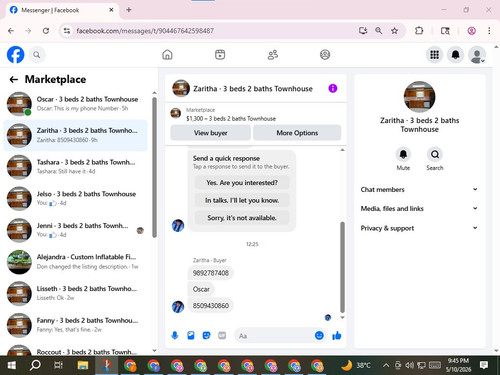Open the Groups icon in top bar
The image size is (500, 375).
[325, 55]
